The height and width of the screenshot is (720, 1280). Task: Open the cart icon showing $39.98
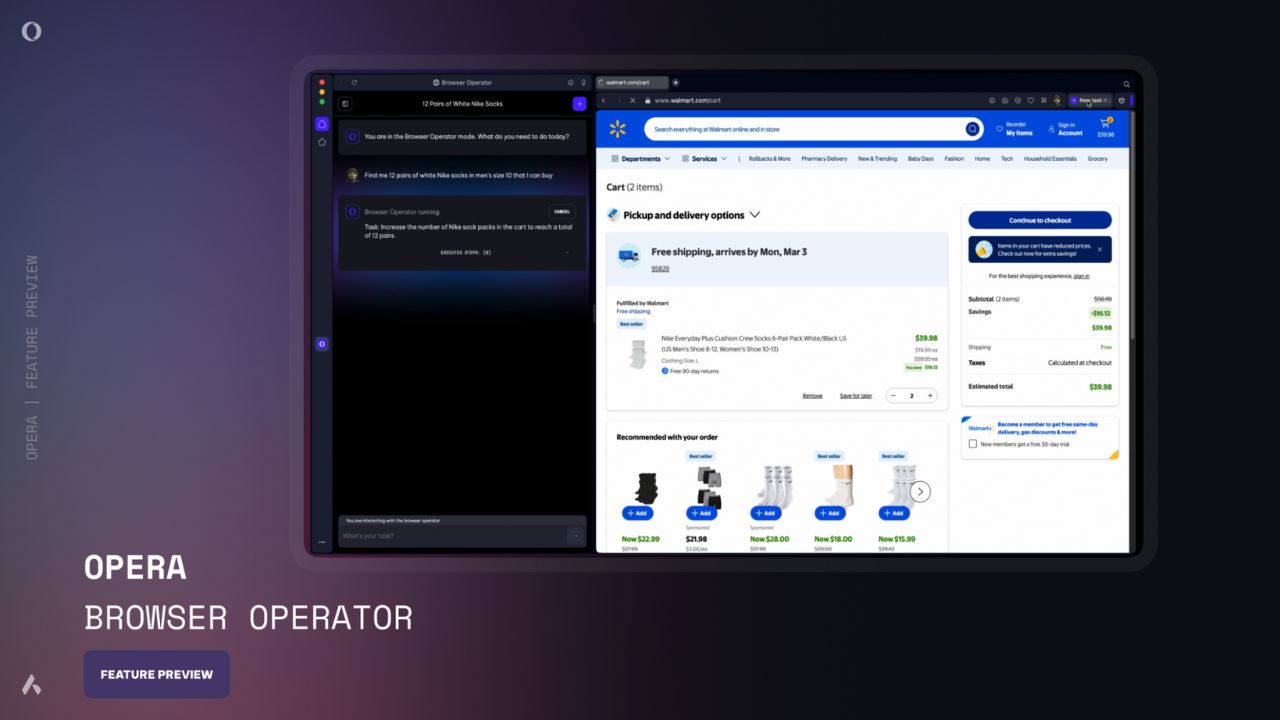pyautogui.click(x=1106, y=125)
